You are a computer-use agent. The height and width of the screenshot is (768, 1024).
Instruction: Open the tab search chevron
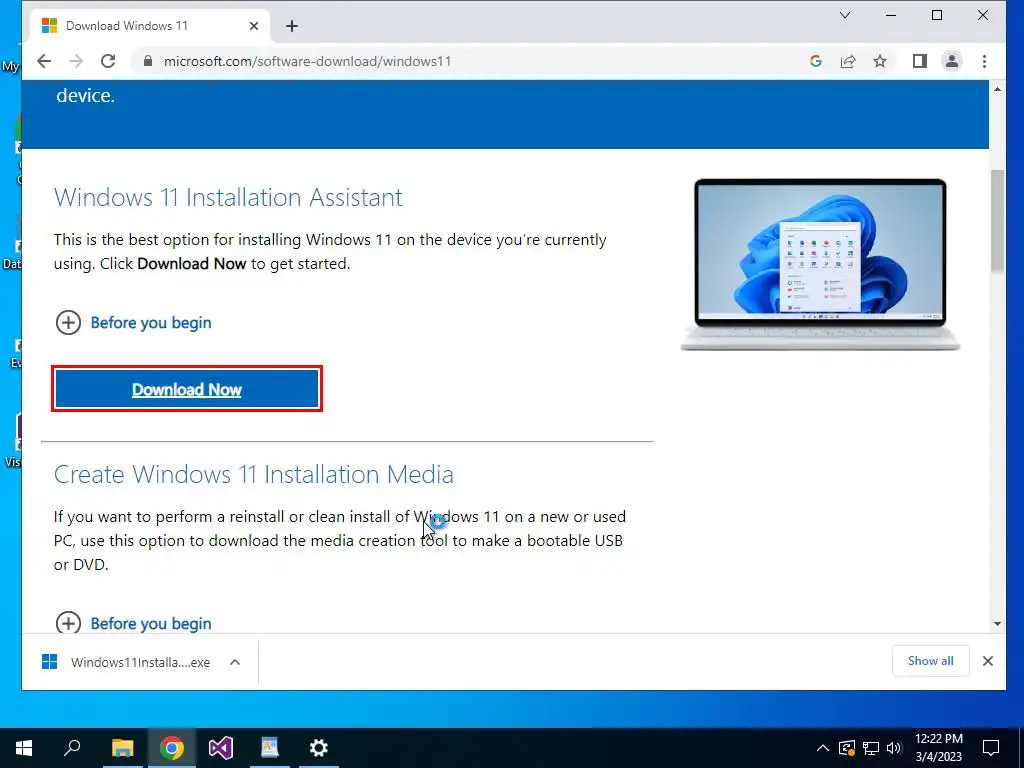tap(844, 15)
